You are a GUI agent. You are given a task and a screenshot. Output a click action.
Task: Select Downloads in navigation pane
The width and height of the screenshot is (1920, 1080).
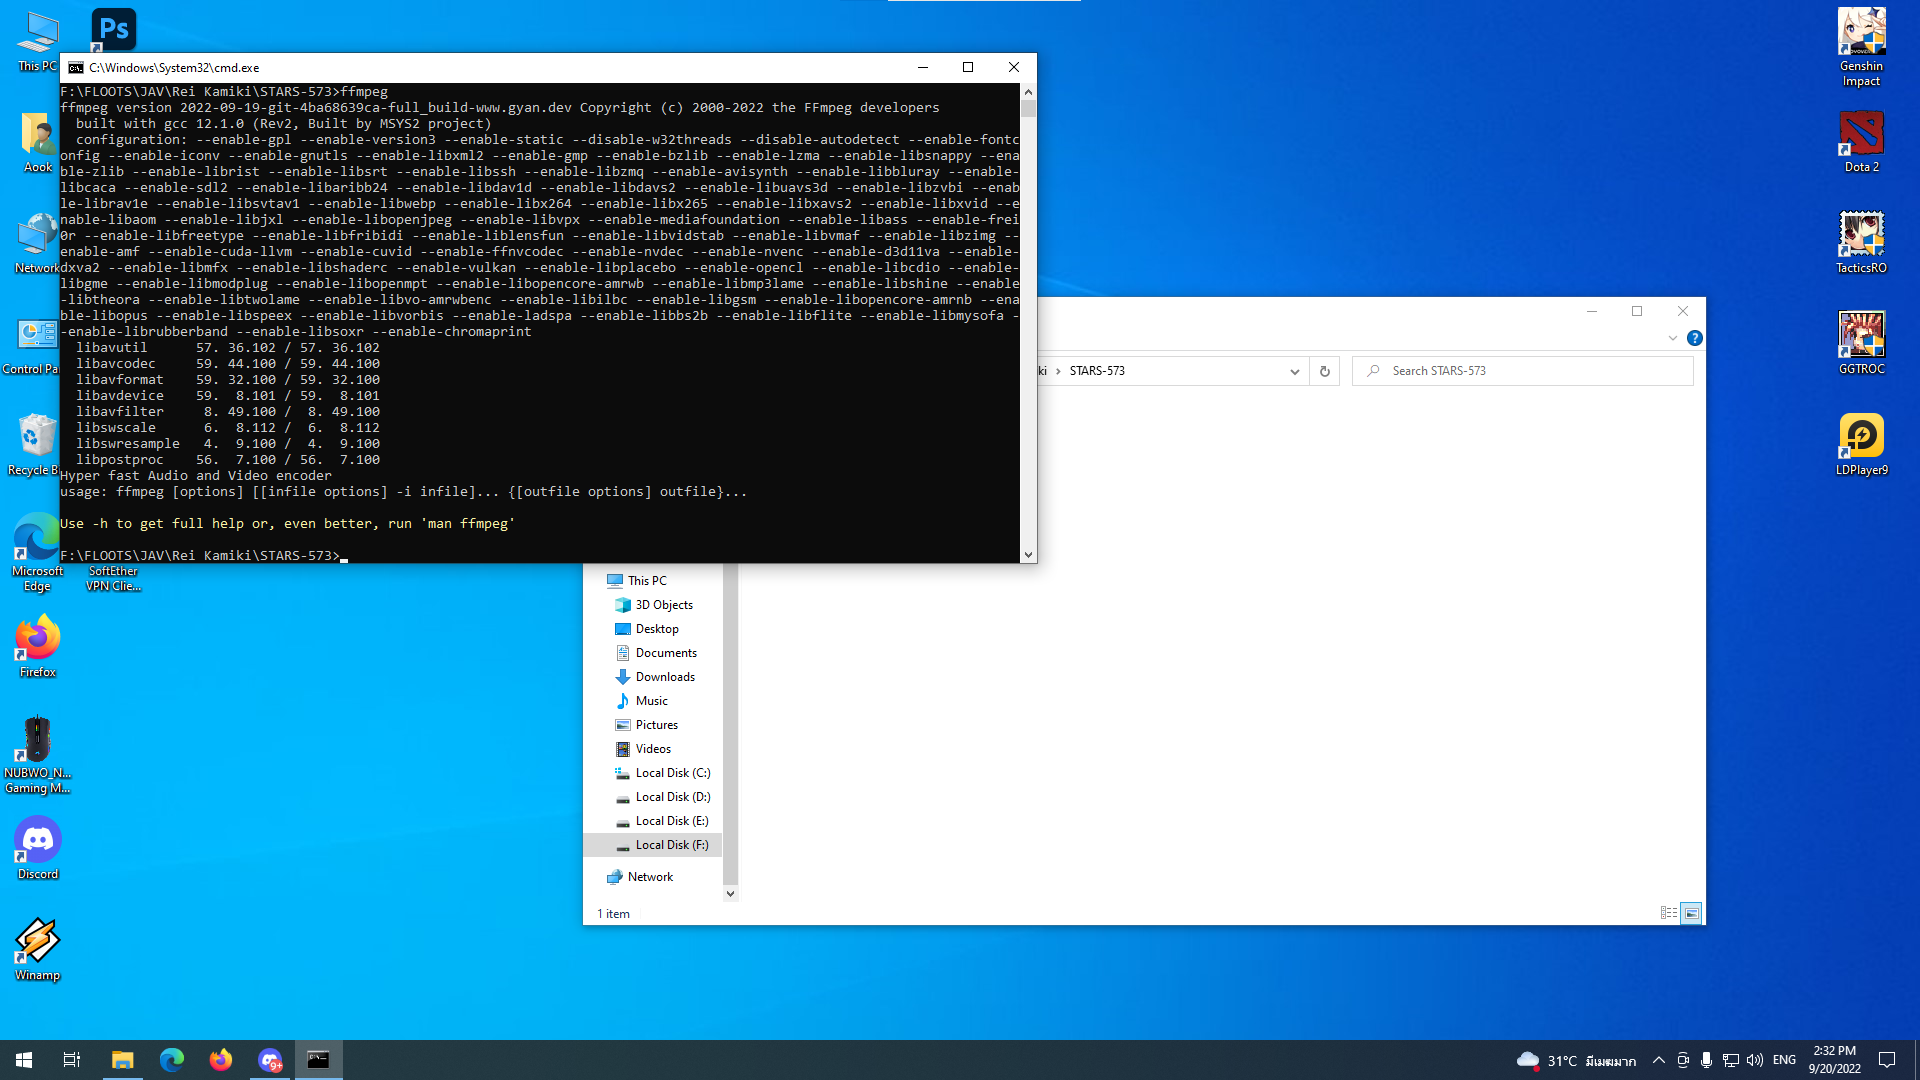(665, 677)
